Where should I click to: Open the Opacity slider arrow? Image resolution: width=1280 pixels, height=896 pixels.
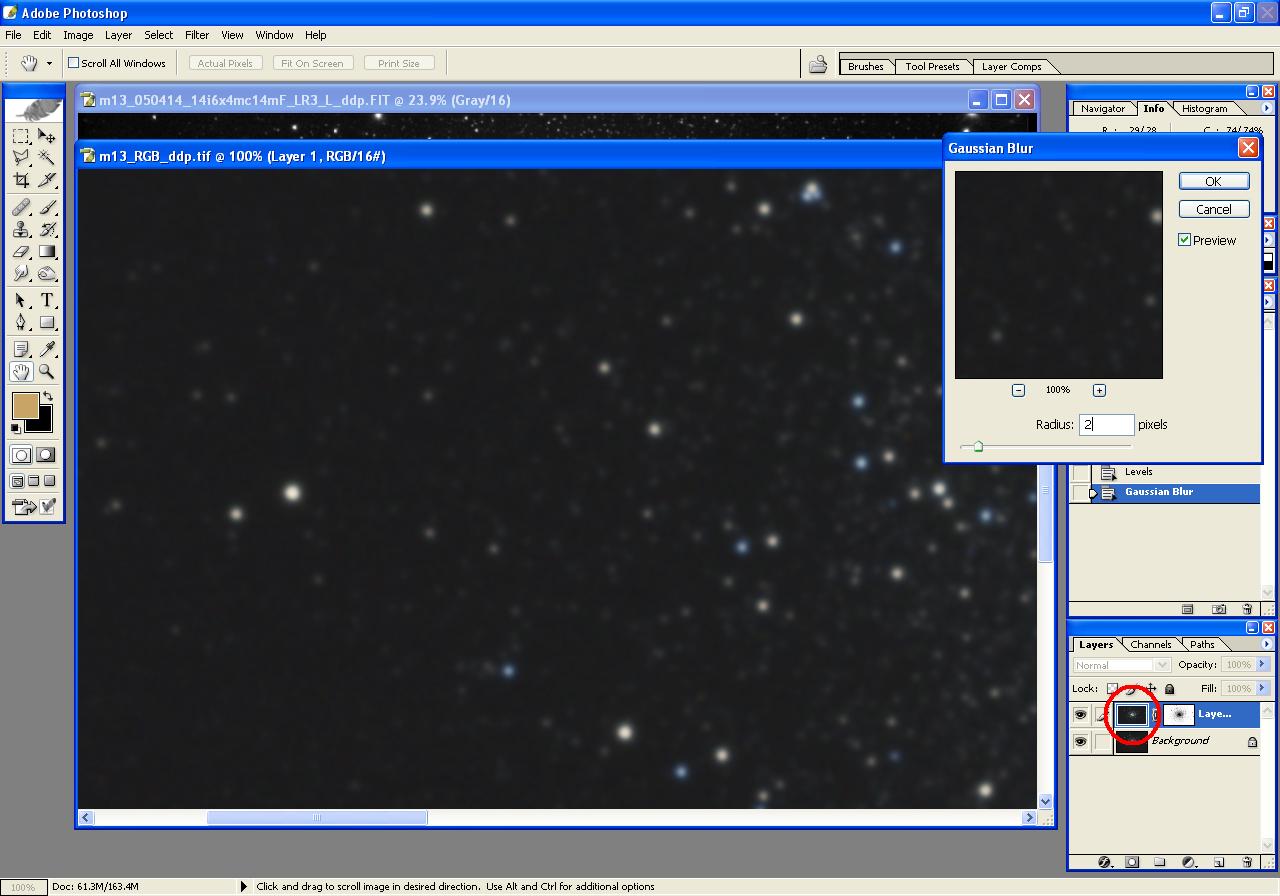pos(1262,665)
